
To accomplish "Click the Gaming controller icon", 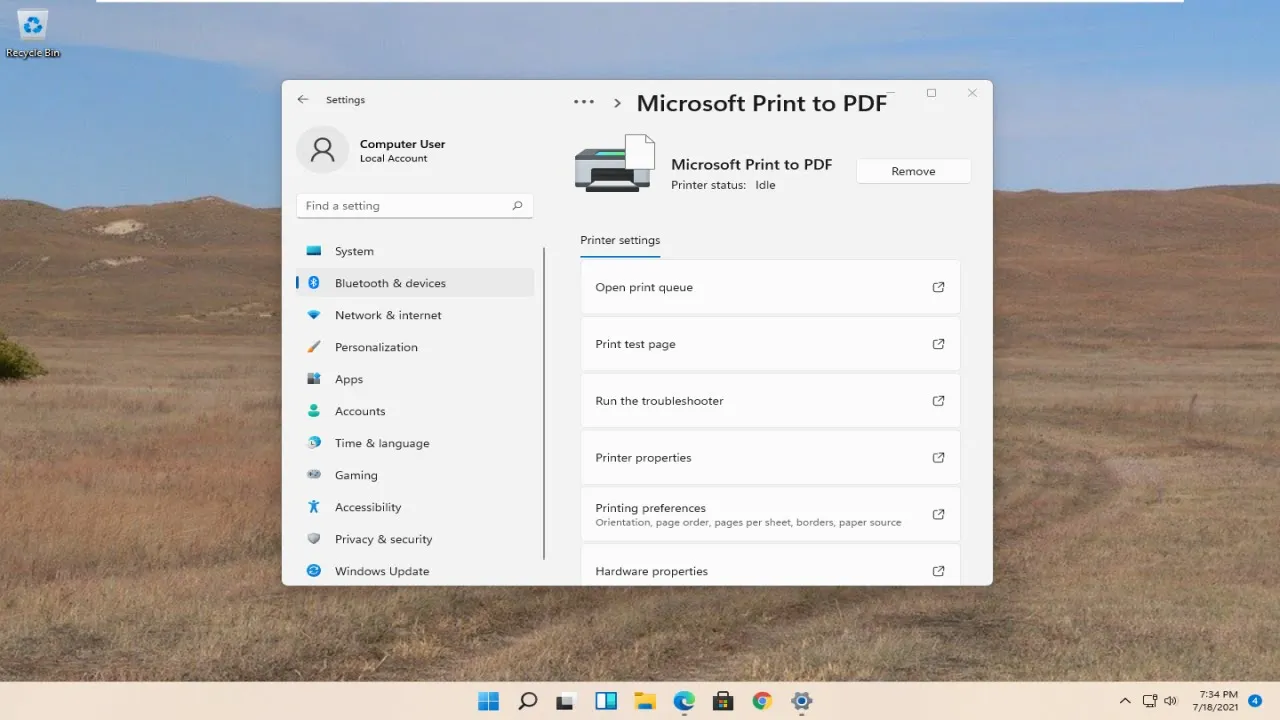I will coord(314,475).
